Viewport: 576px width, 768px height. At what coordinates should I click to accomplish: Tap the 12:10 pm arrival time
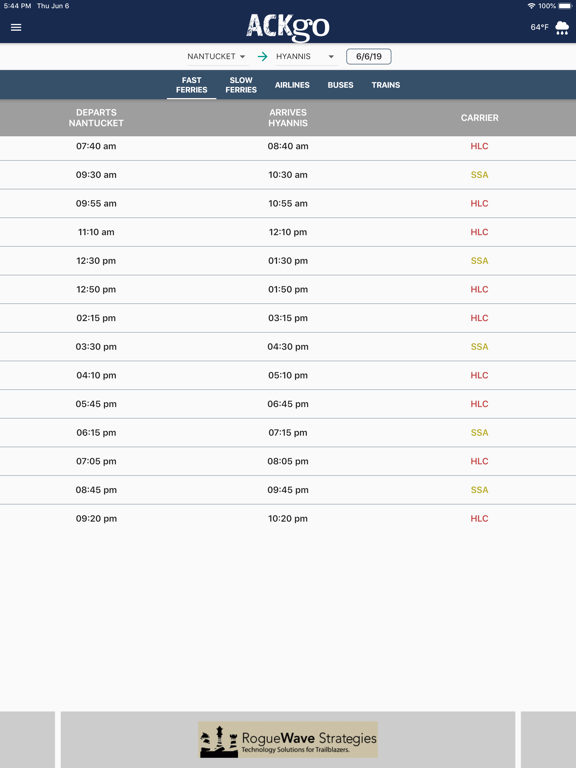[x=288, y=232]
